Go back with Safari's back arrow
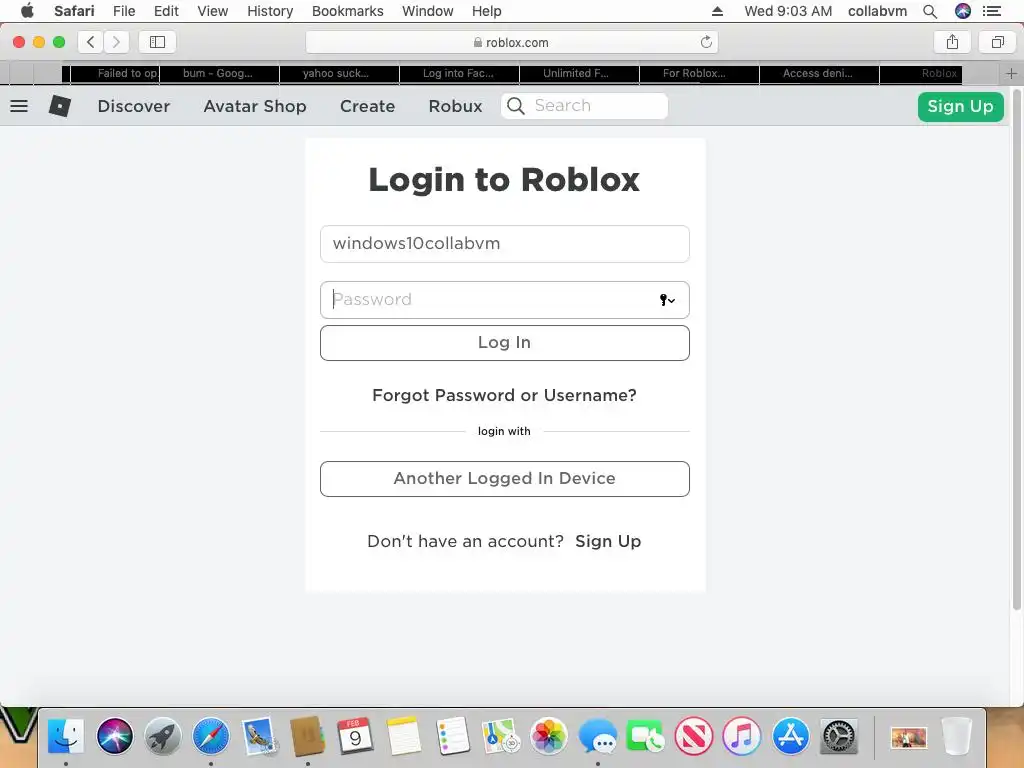 [x=91, y=42]
